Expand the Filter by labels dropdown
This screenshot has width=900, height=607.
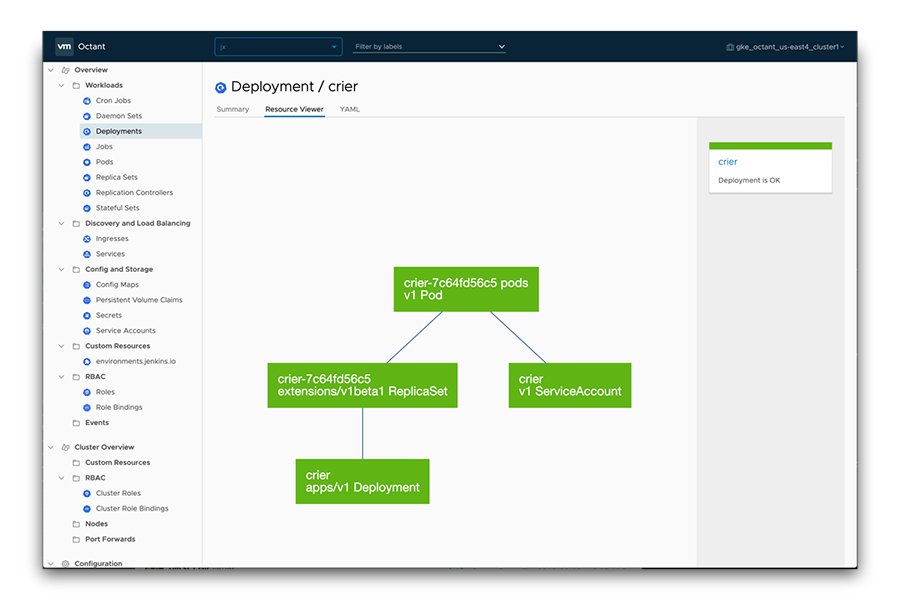coord(428,46)
